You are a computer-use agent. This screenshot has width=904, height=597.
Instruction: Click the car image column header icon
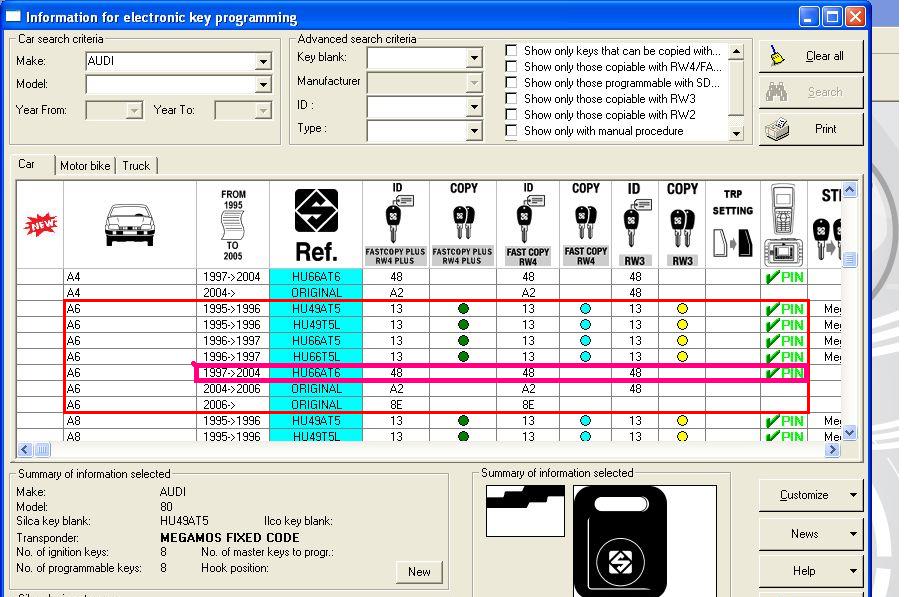(129, 224)
